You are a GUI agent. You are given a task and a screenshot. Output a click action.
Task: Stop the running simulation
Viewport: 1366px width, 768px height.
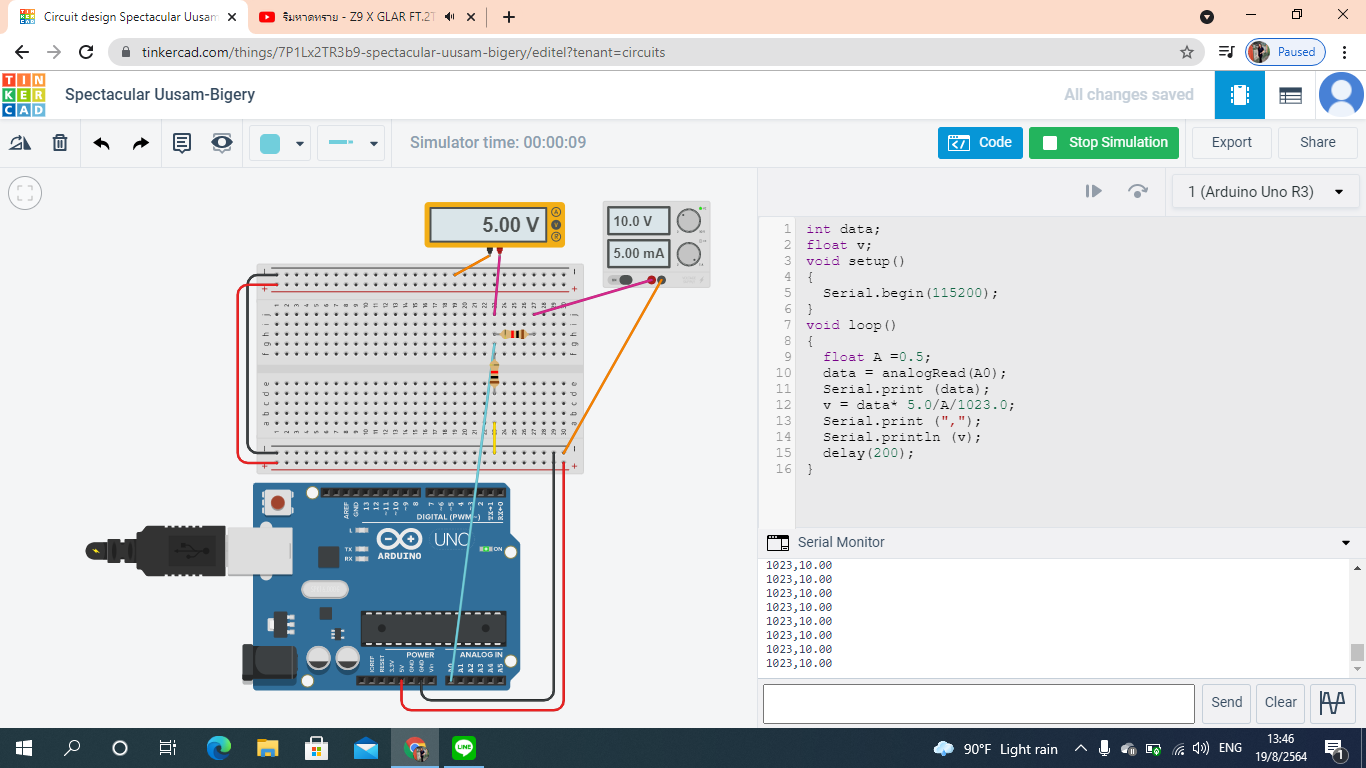(x=1104, y=143)
